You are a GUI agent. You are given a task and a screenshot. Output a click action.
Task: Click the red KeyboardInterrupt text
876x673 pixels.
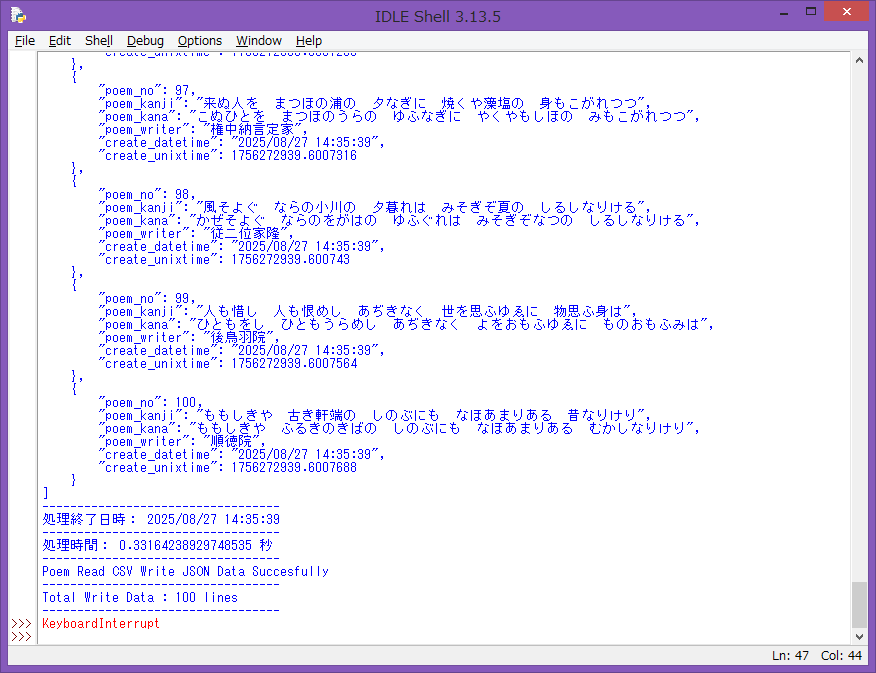(x=100, y=624)
